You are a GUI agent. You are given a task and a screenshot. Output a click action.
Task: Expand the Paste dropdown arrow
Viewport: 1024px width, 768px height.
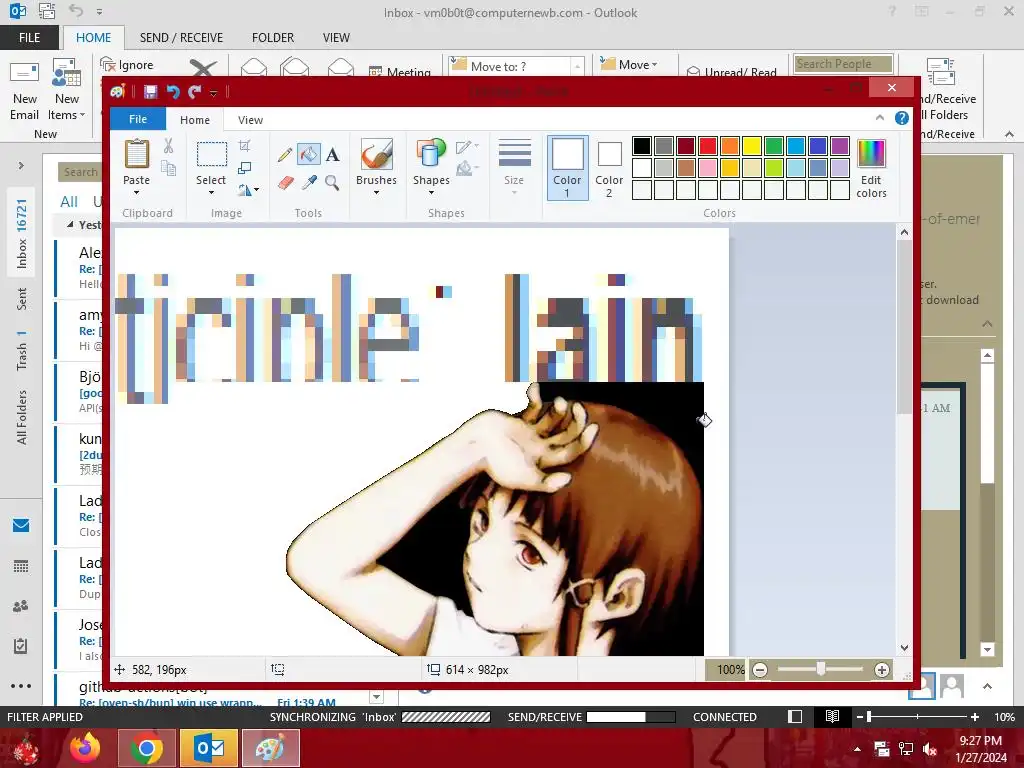coord(136,192)
